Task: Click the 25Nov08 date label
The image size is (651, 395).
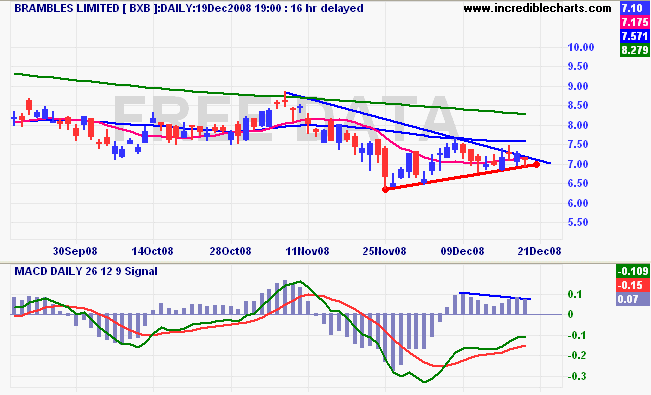Action: (385, 251)
